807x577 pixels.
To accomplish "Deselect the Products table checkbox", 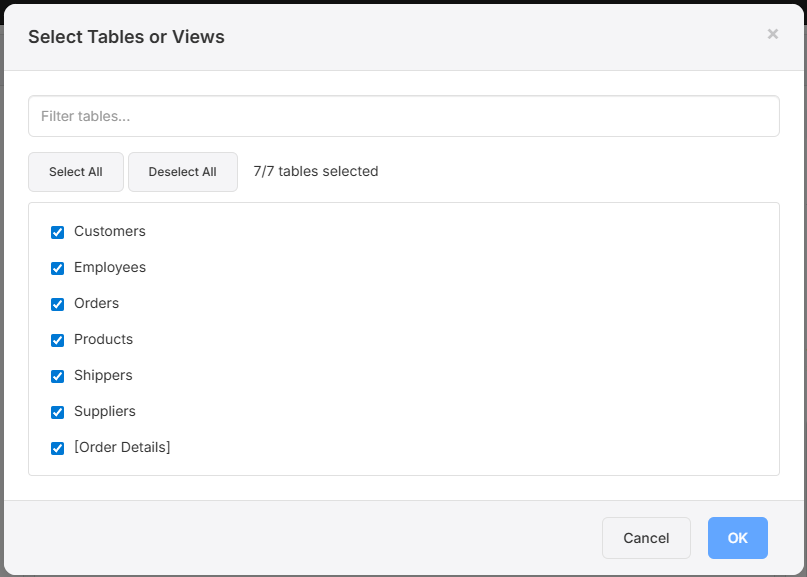I will [x=58, y=340].
